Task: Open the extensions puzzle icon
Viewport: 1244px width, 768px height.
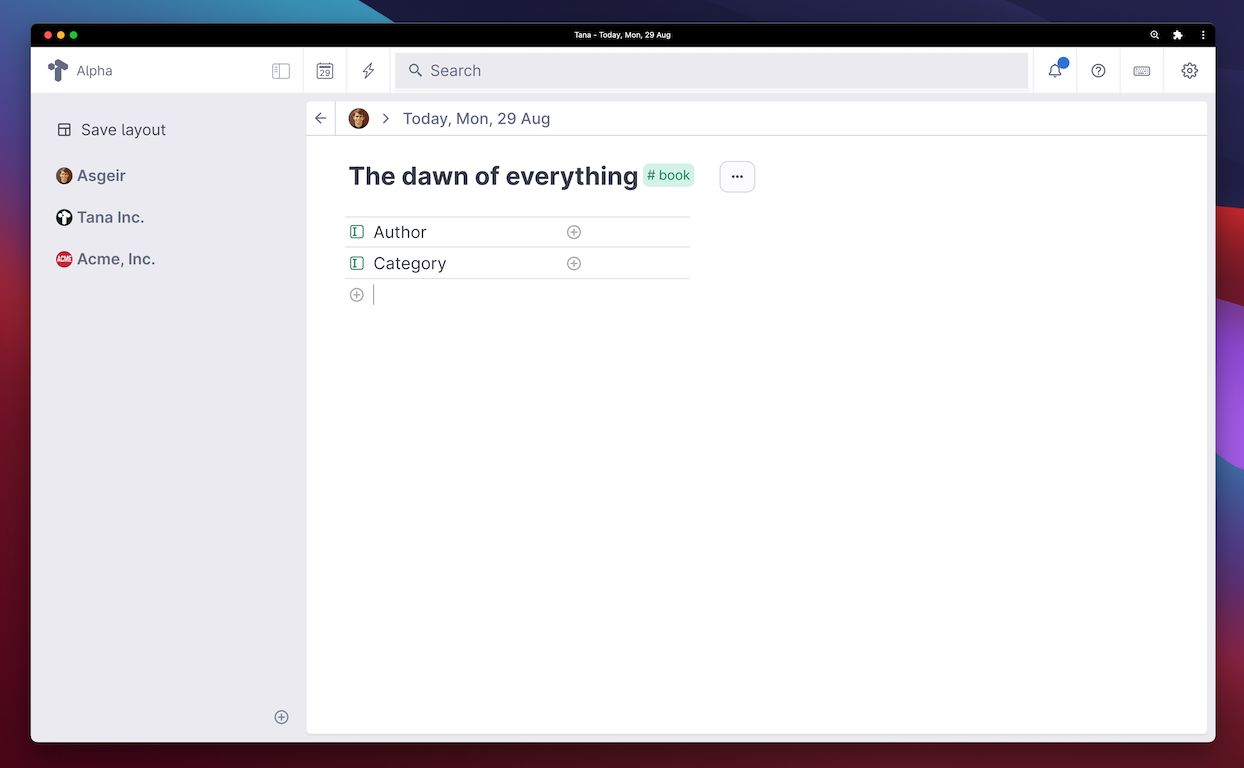Action: point(1178,35)
